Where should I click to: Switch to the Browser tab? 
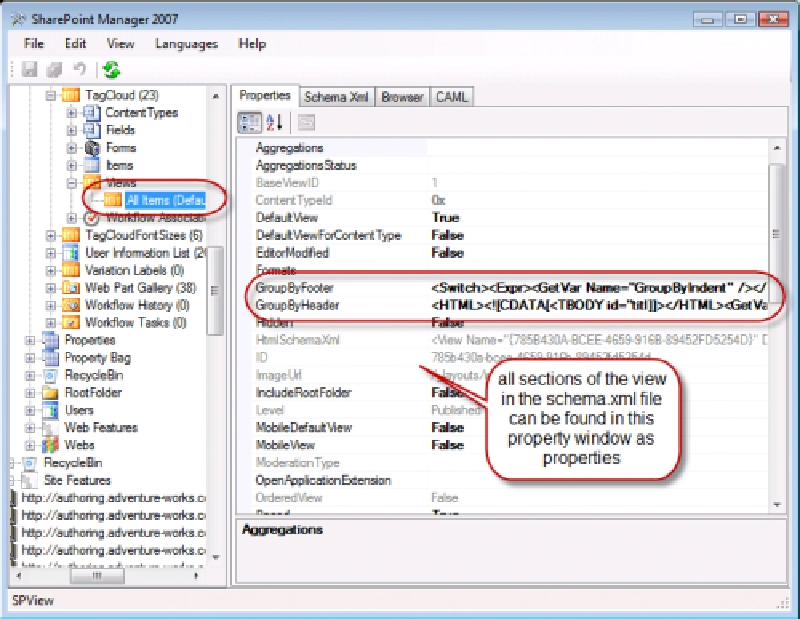402,96
